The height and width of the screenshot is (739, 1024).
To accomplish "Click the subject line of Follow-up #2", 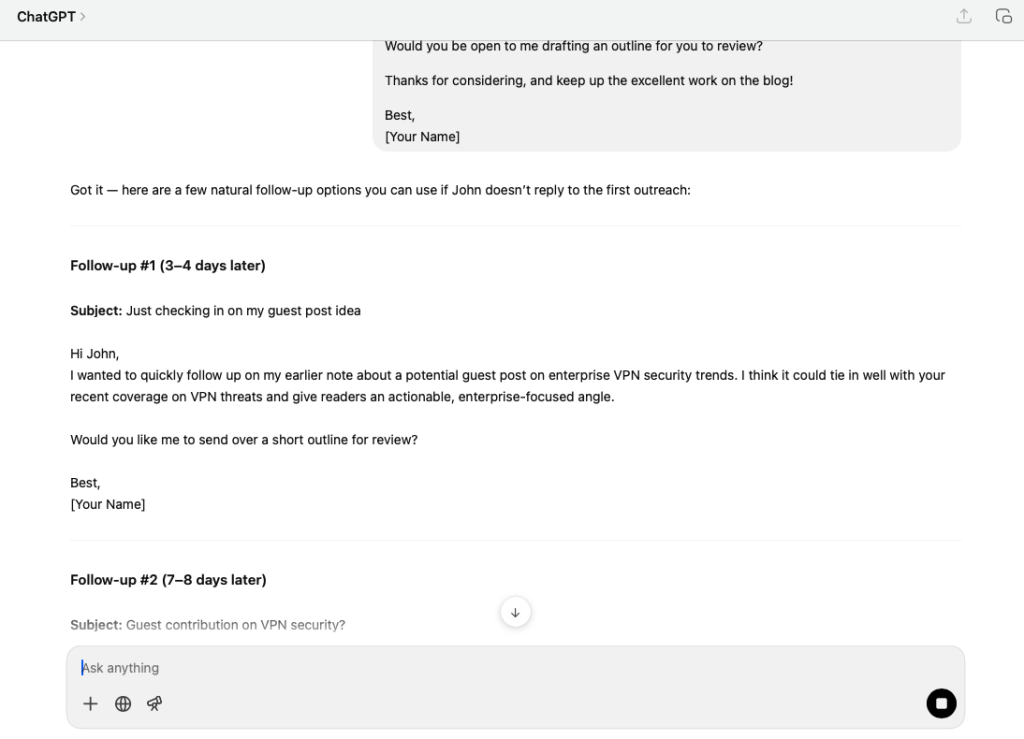I will pyautogui.click(x=207, y=624).
